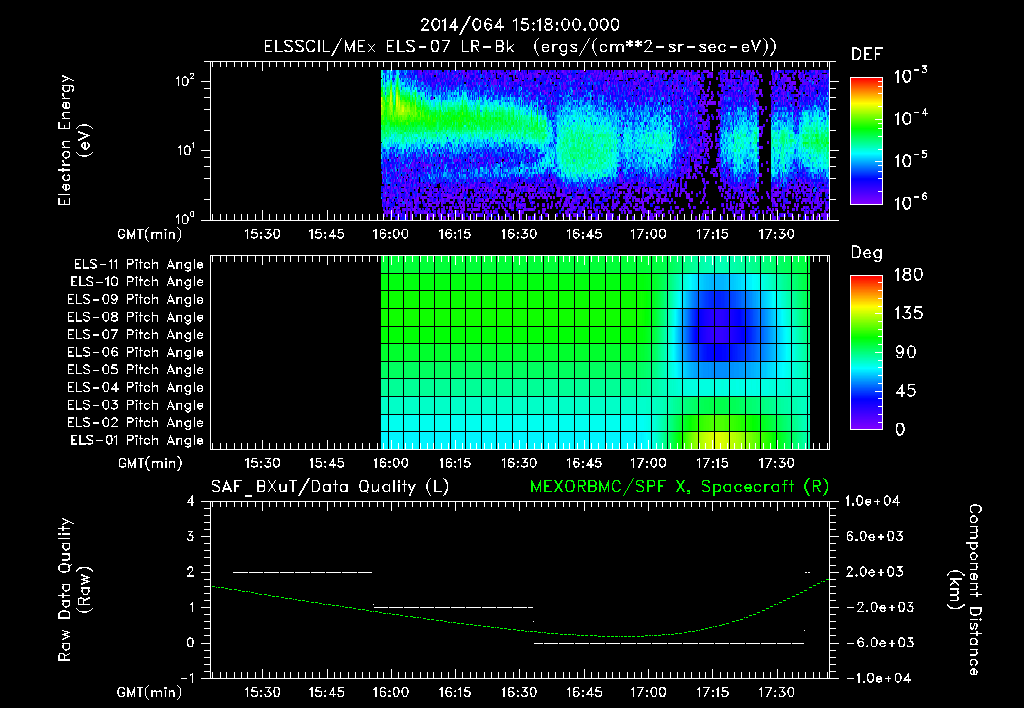Click GMT(min) label under the data quality plot
The height and width of the screenshot is (708, 1024).
pos(150,692)
